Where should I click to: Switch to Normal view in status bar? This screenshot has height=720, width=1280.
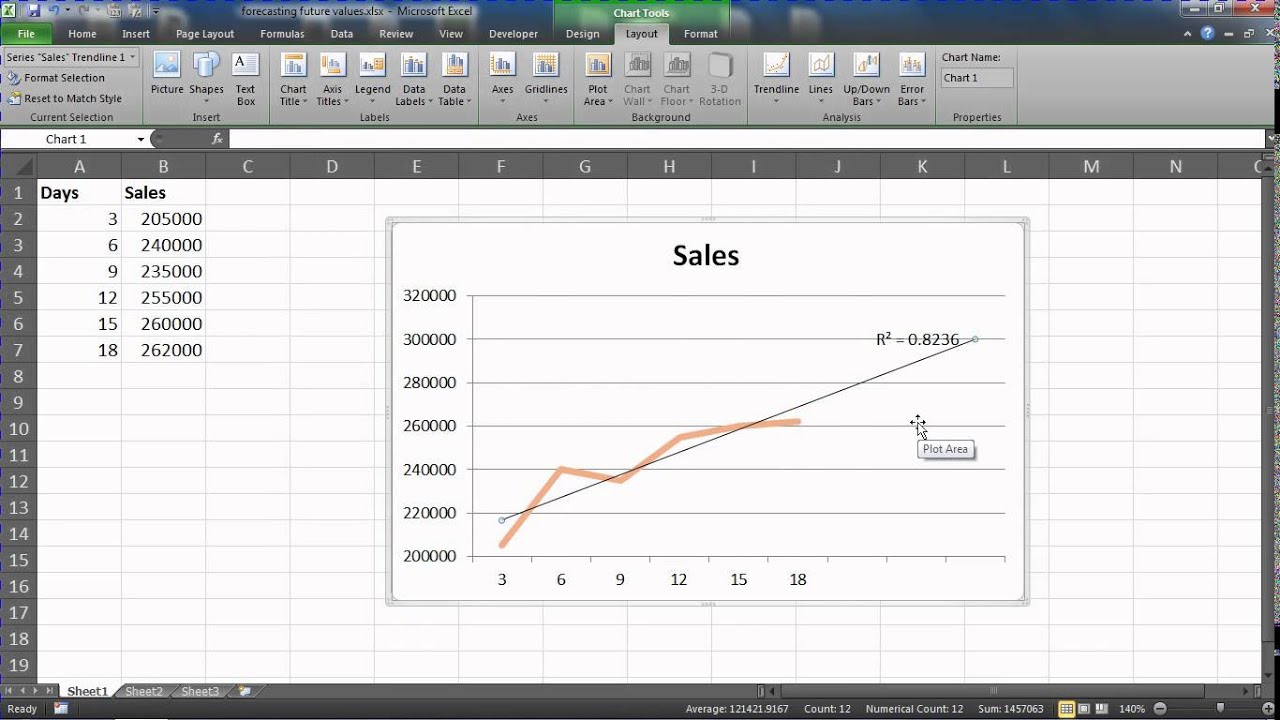(x=1067, y=709)
